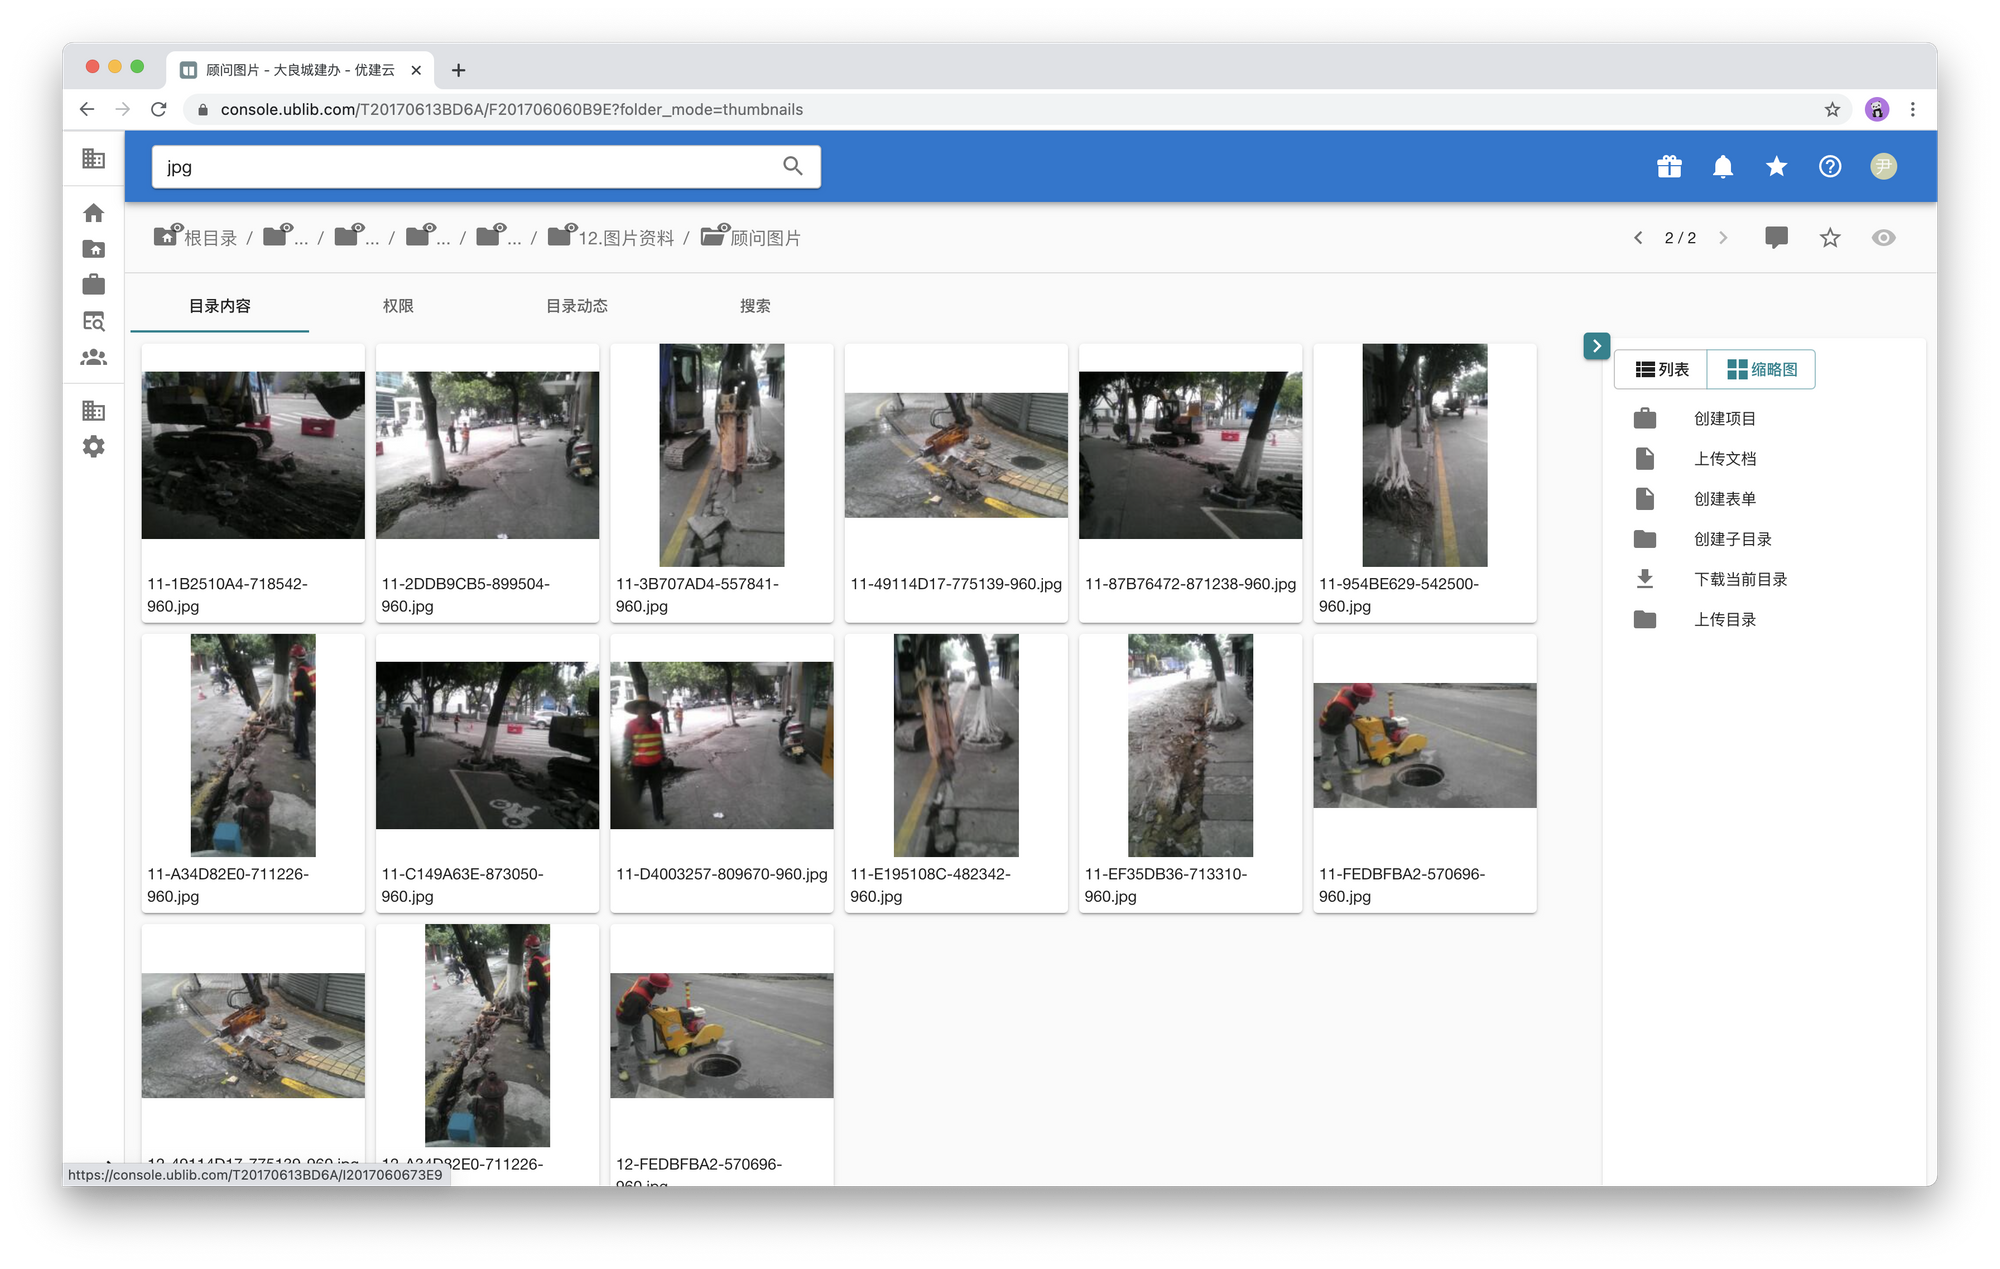Expand the left sidebar at bottom

108,1160
